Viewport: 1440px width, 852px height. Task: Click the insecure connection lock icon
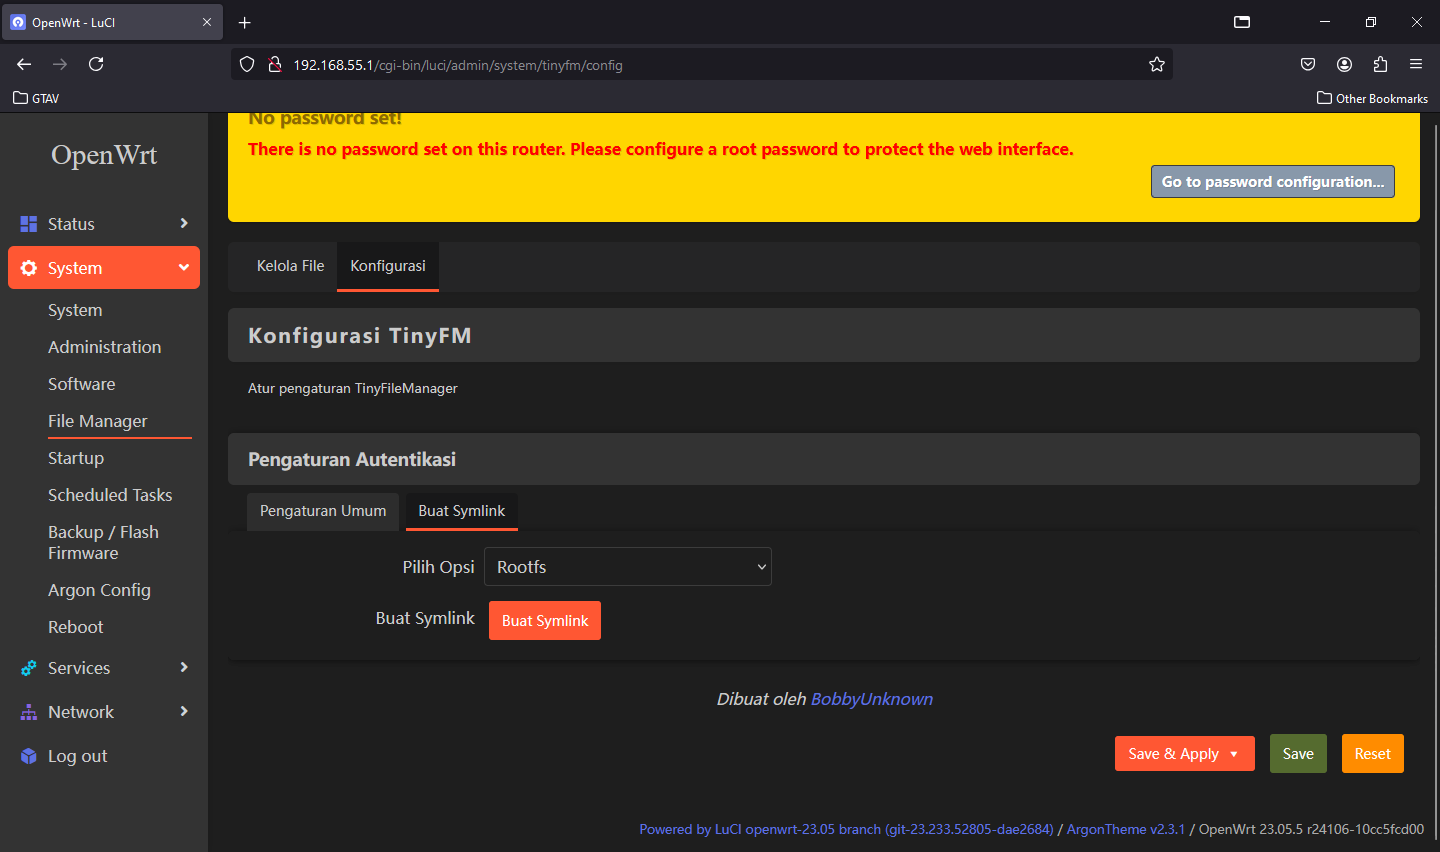275,65
